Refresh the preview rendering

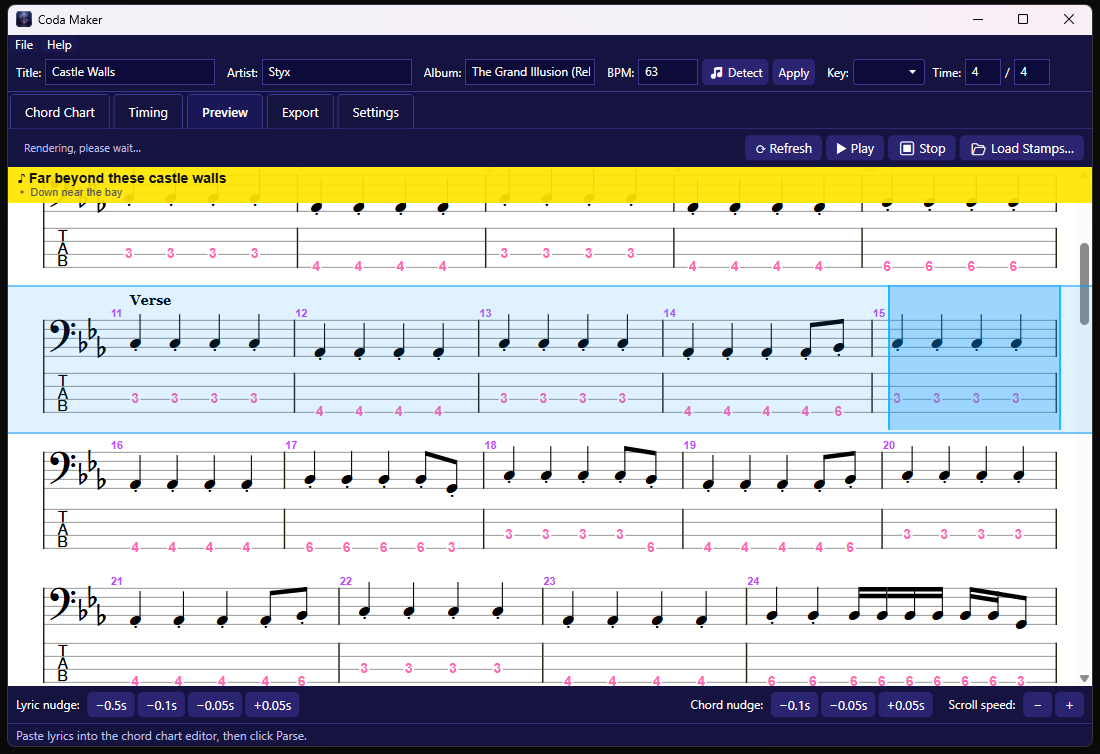click(783, 148)
